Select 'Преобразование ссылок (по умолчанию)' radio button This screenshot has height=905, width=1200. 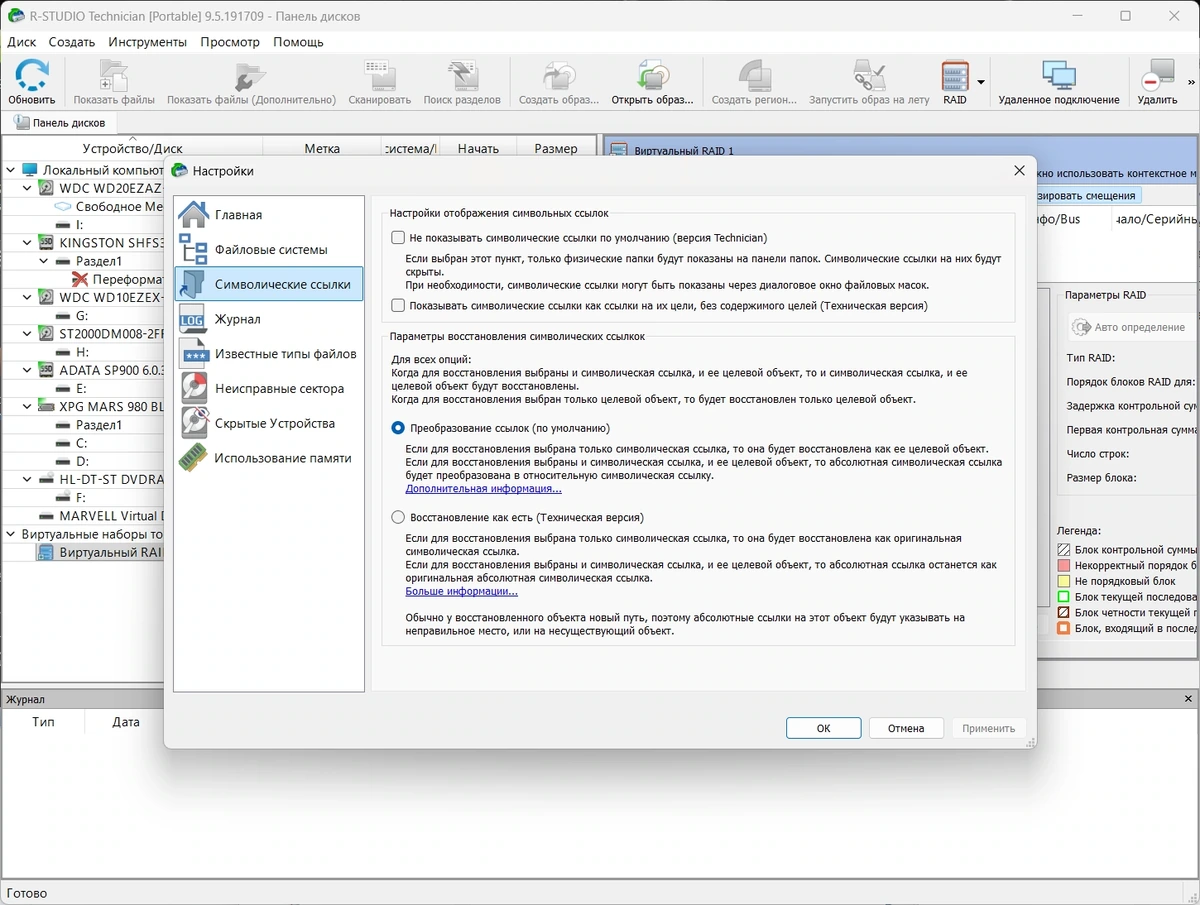point(399,428)
